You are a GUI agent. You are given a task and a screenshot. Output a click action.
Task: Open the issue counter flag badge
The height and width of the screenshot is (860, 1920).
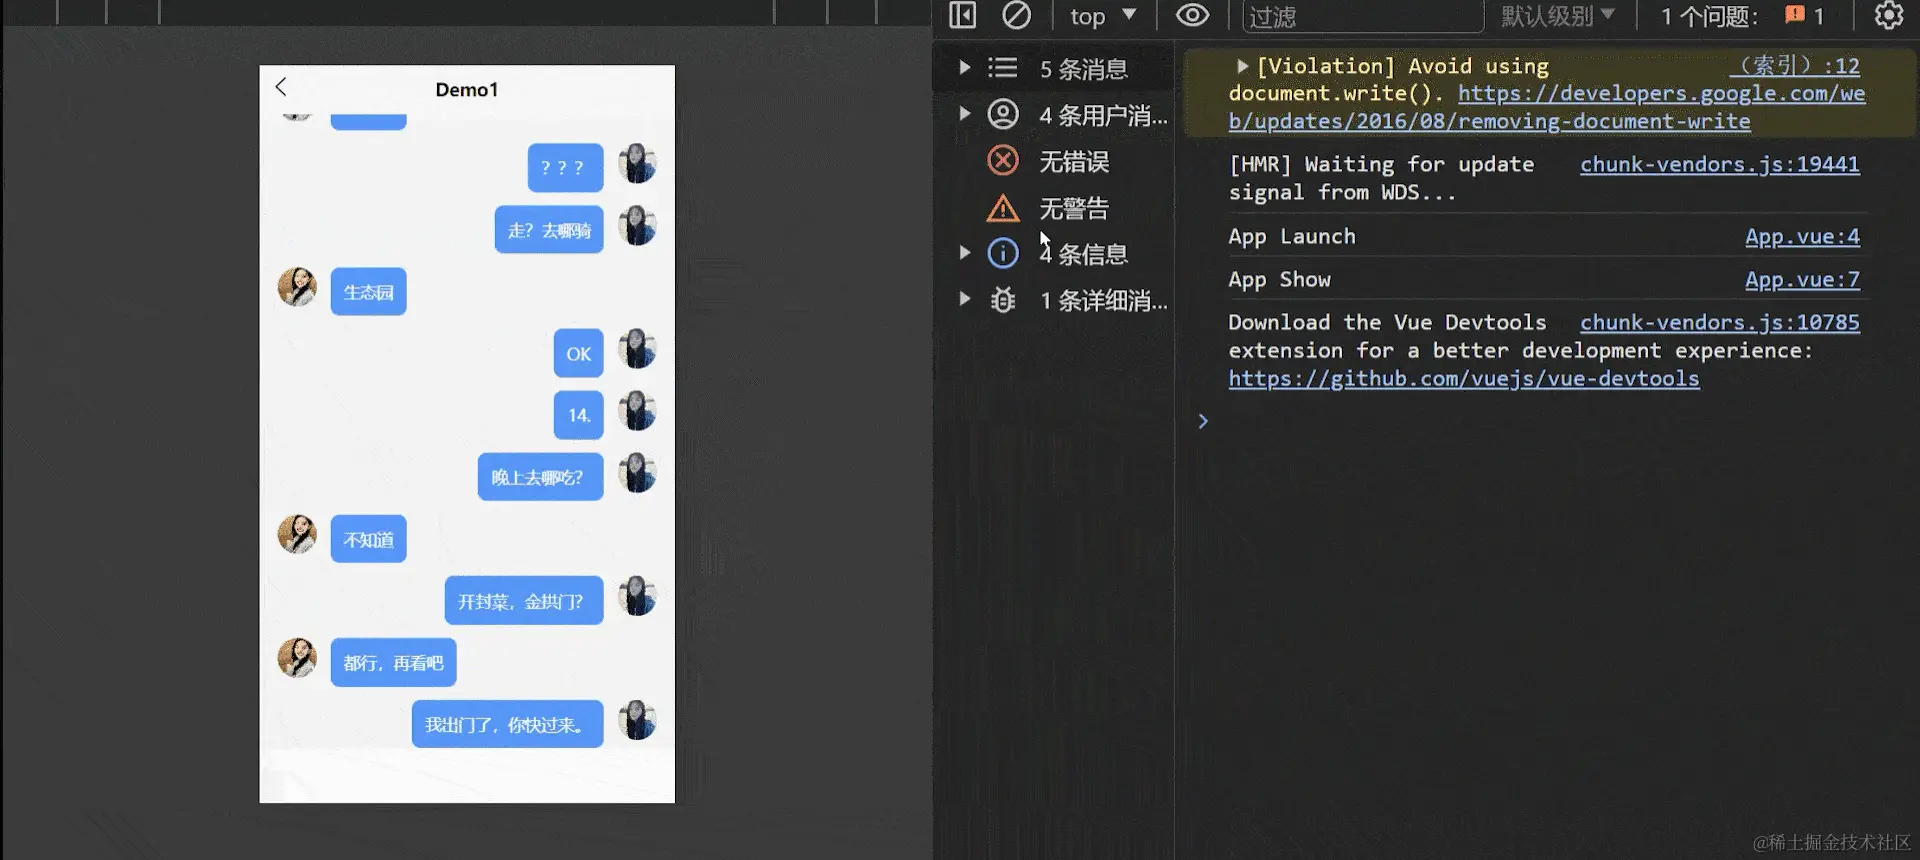[1805, 15]
